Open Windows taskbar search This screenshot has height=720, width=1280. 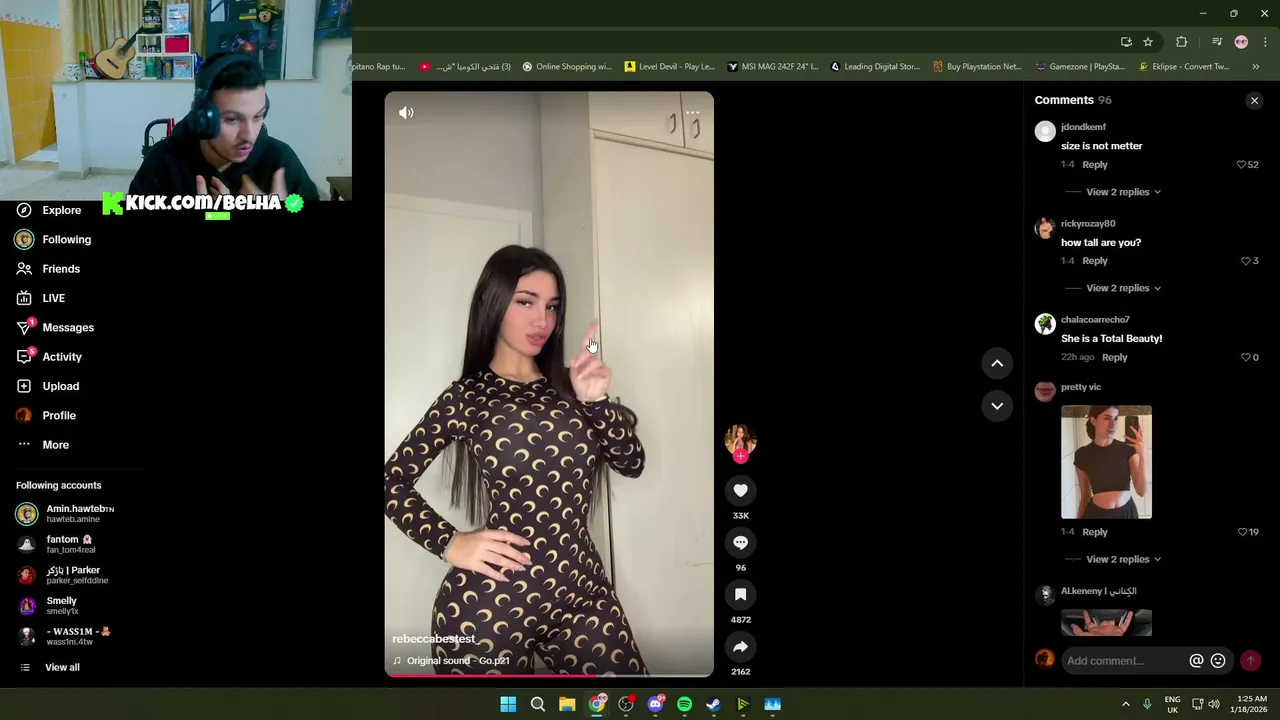pos(538,704)
